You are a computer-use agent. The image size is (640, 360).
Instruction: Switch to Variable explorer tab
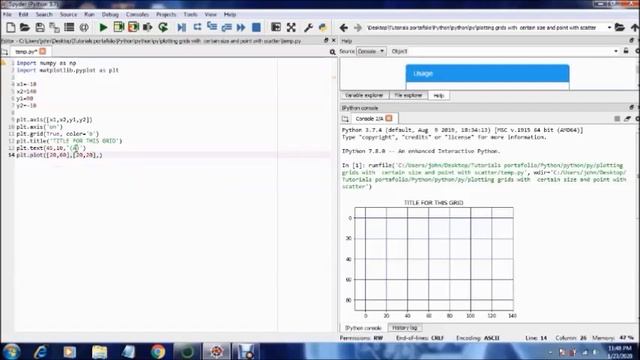pos(364,95)
